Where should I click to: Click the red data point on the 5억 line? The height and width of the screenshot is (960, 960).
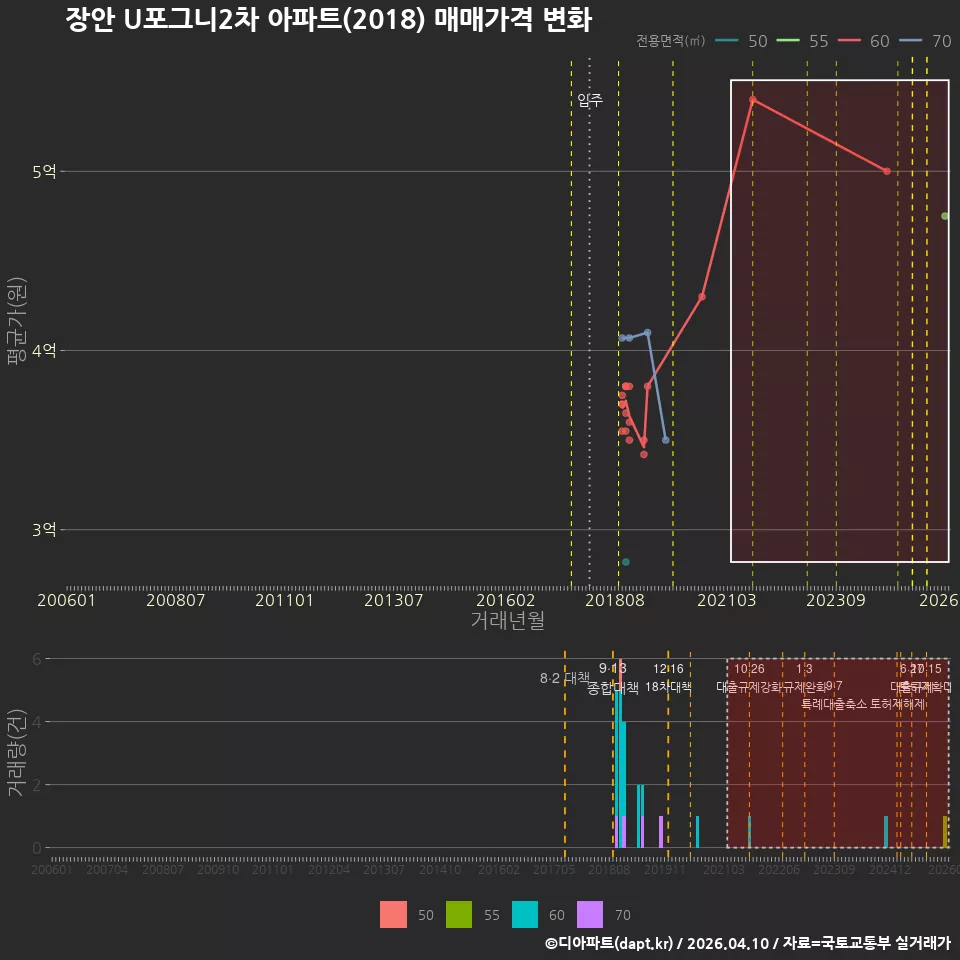(887, 171)
